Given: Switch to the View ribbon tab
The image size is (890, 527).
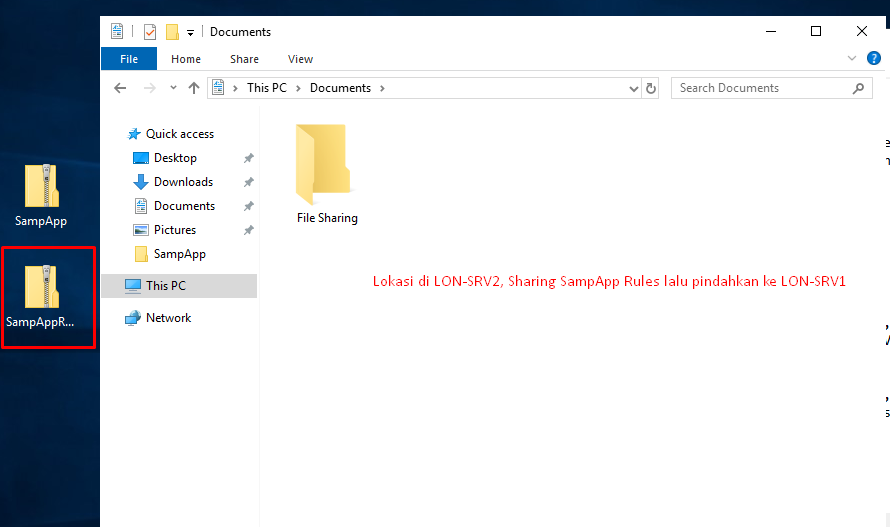Looking at the screenshot, I should [300, 59].
